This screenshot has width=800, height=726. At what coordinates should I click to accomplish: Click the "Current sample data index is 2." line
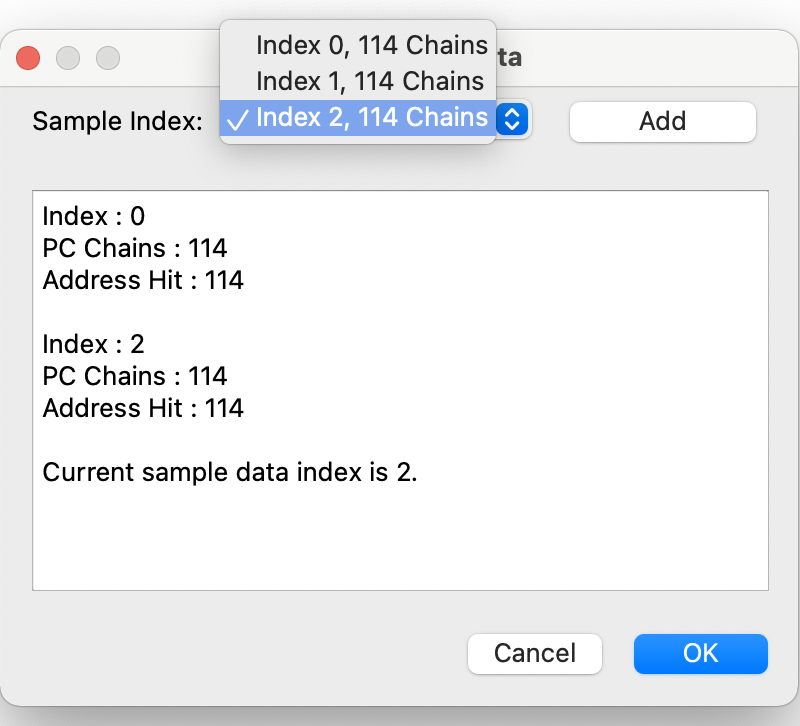click(x=230, y=472)
